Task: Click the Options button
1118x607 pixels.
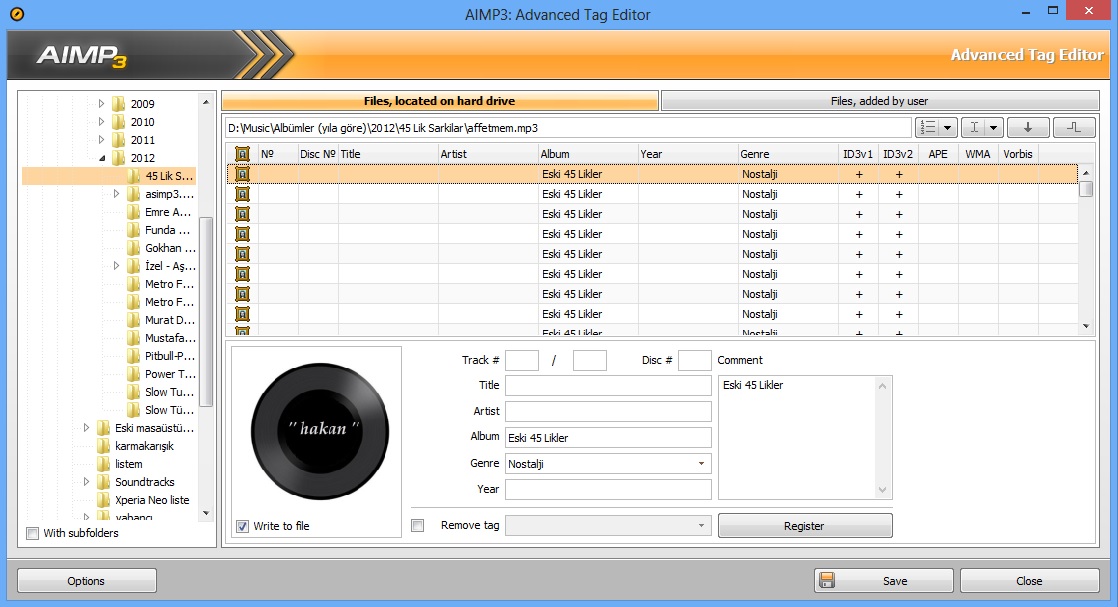Action: click(x=86, y=581)
